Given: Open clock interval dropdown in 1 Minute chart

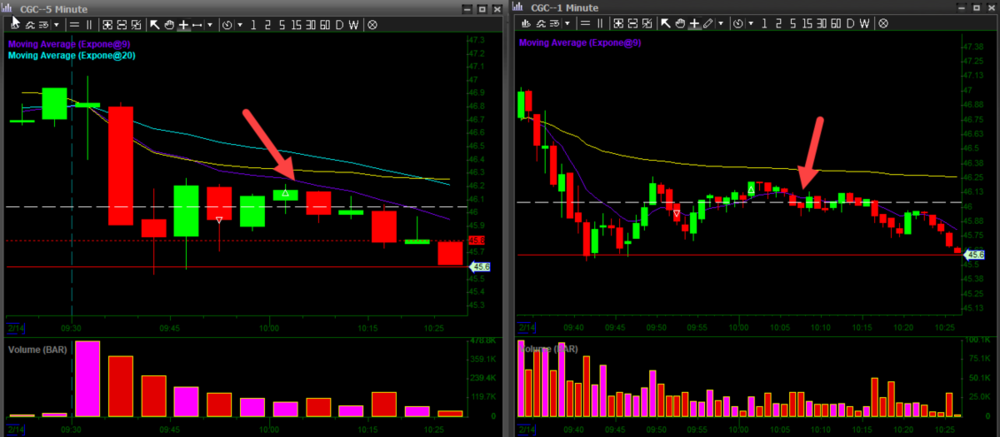Looking at the screenshot, I should click(749, 23).
